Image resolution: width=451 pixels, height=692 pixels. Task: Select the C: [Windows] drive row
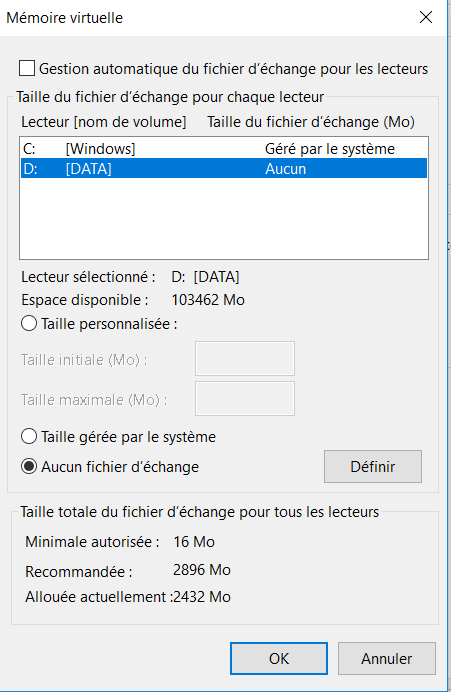(x=224, y=149)
